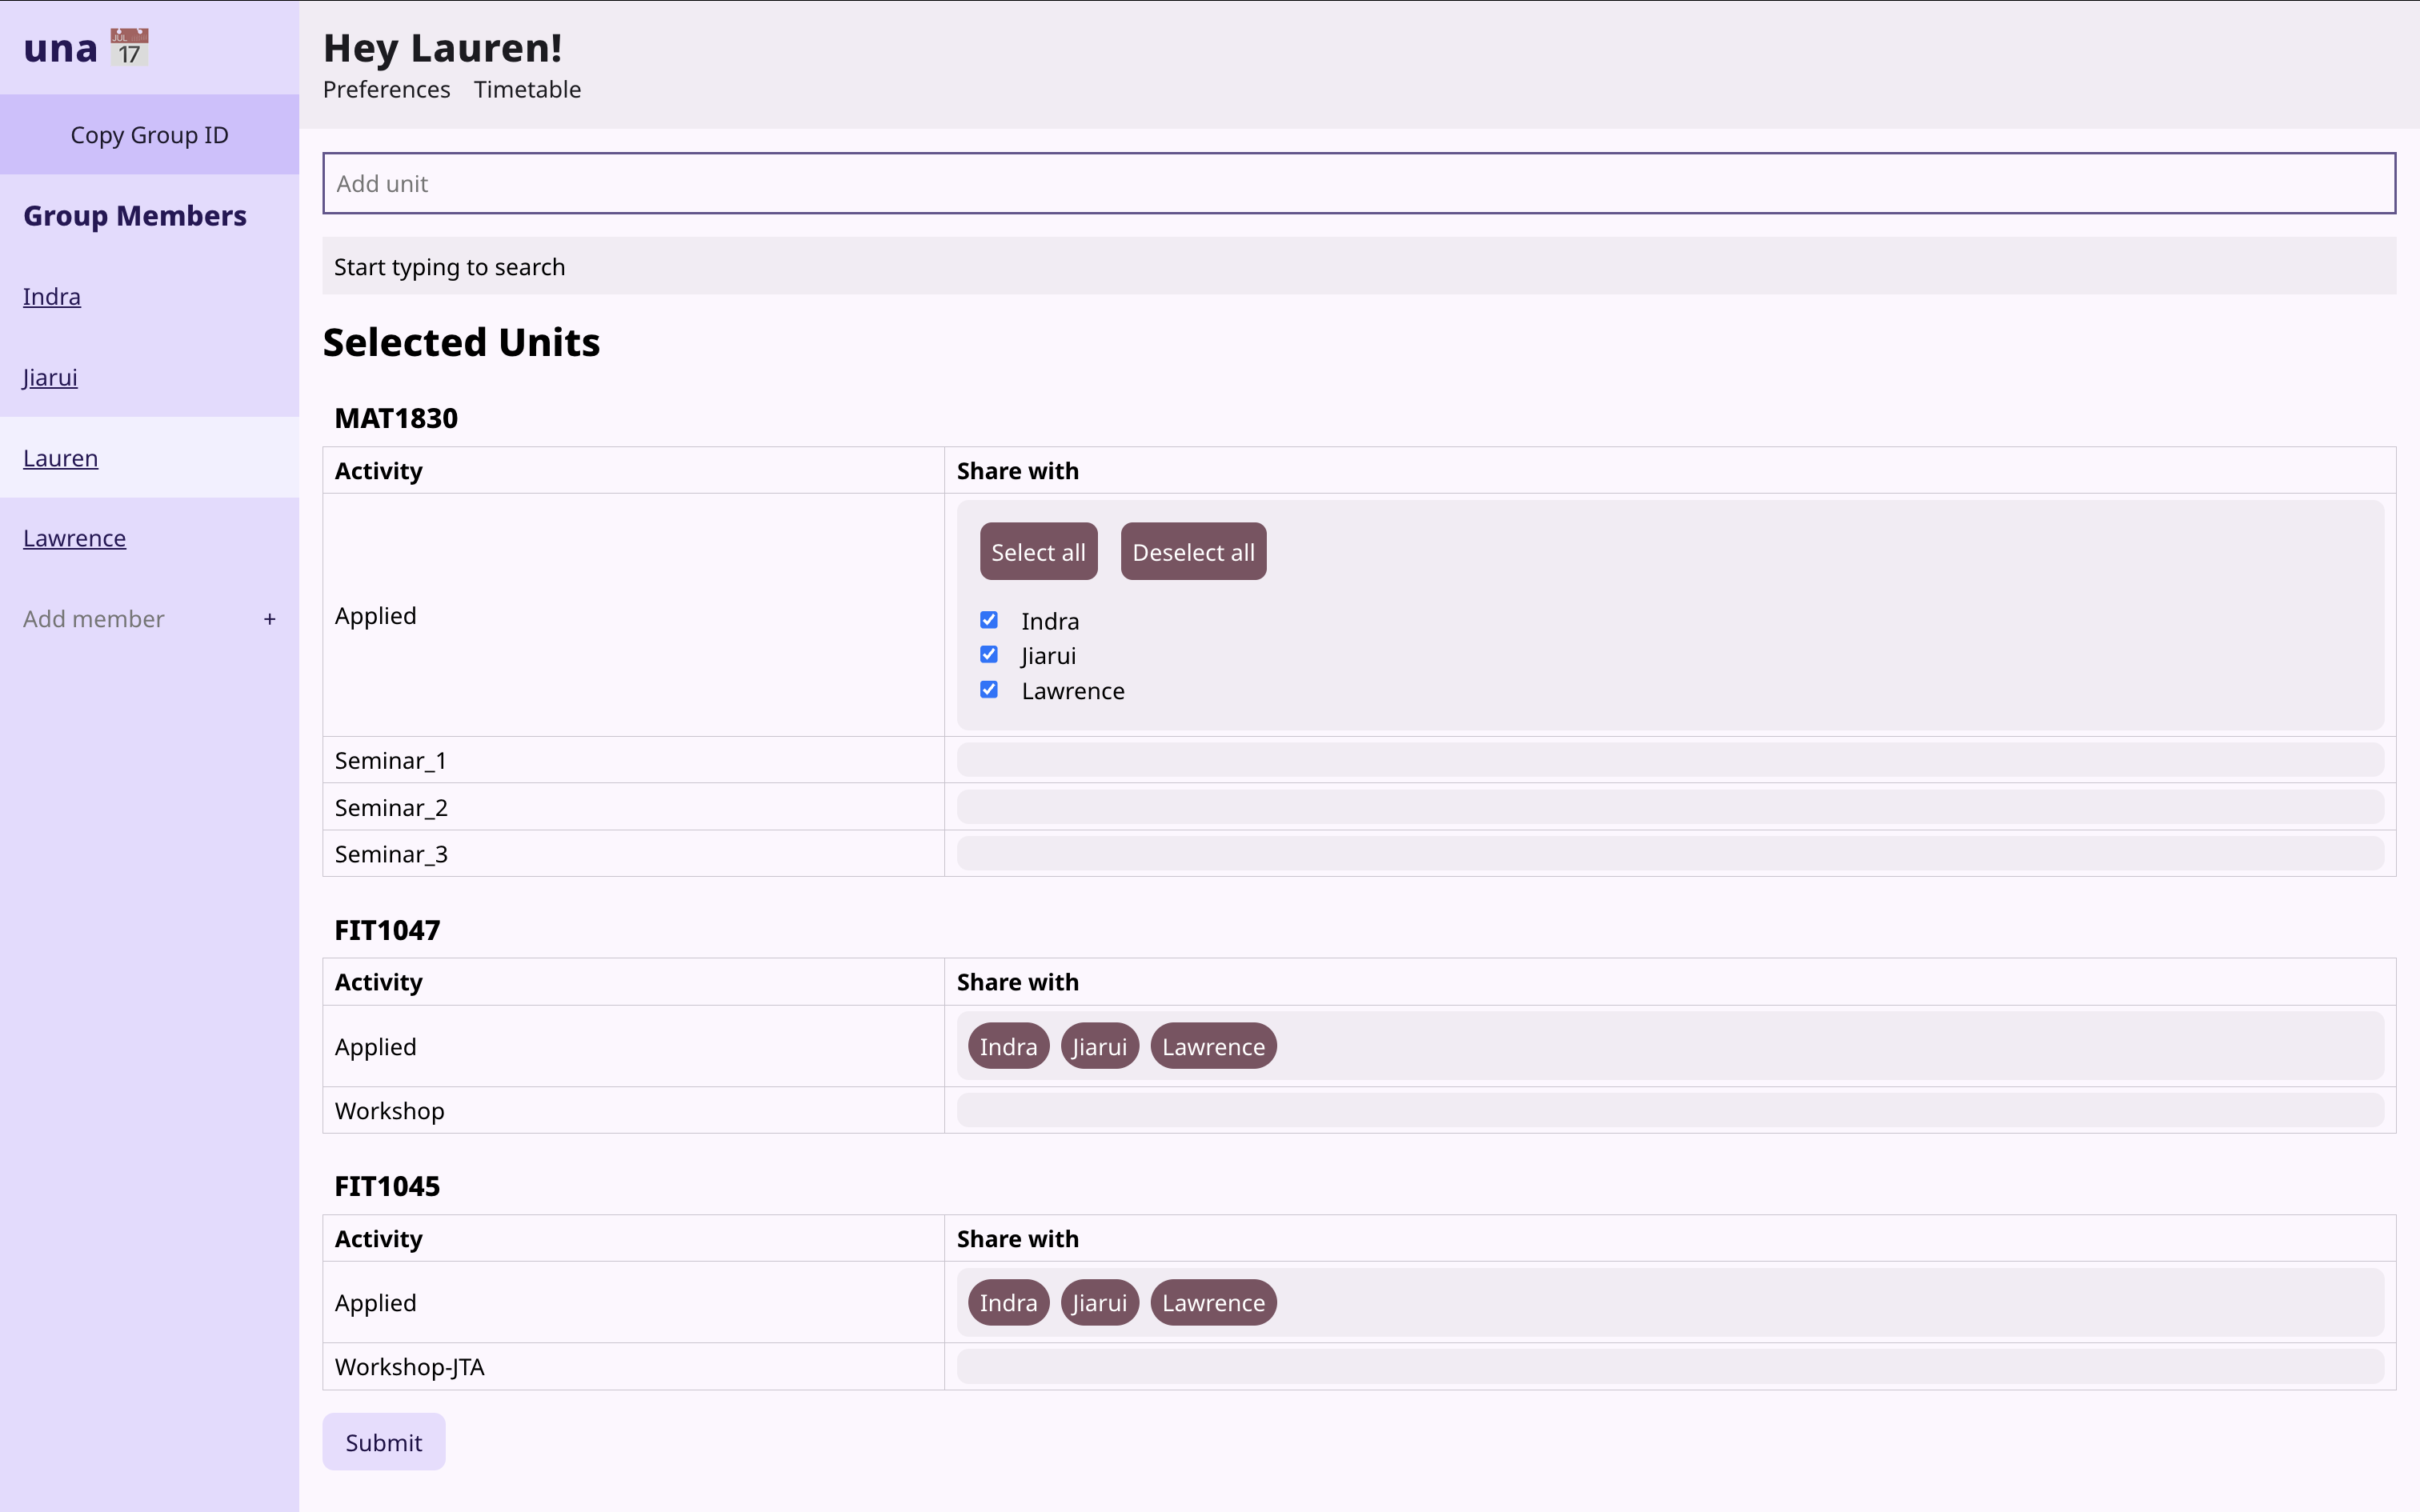The width and height of the screenshot is (2420, 1512).
Task: Click the plus icon beside Add member
Action: click(269, 619)
